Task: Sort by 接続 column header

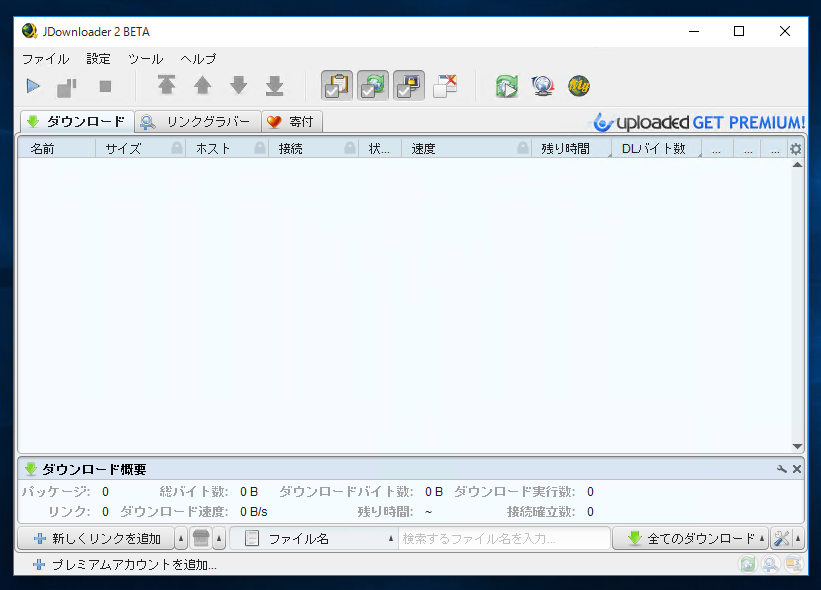Action: [313, 149]
